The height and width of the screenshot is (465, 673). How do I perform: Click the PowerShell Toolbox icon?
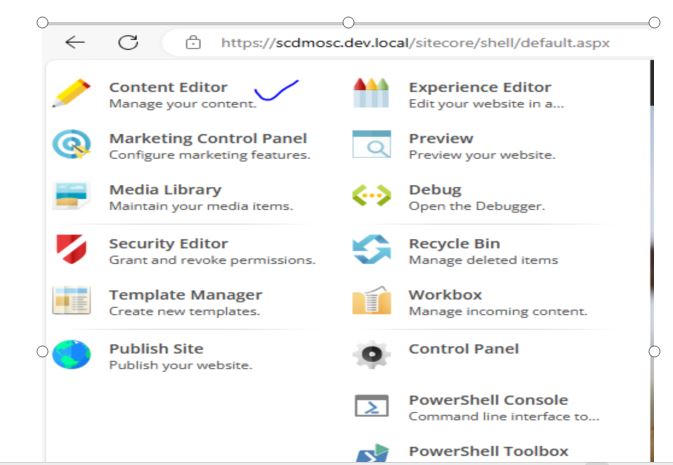tap(371, 453)
